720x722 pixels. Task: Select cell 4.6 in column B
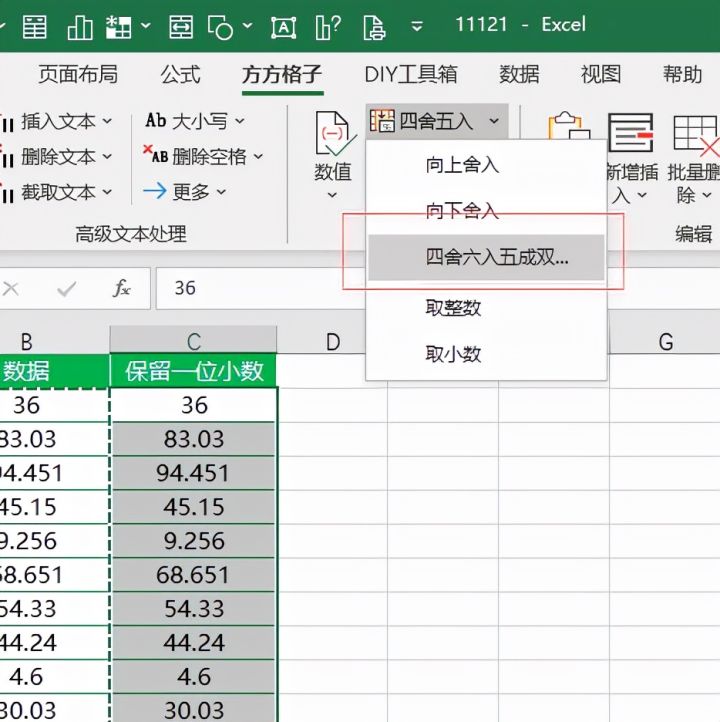tap(54, 677)
